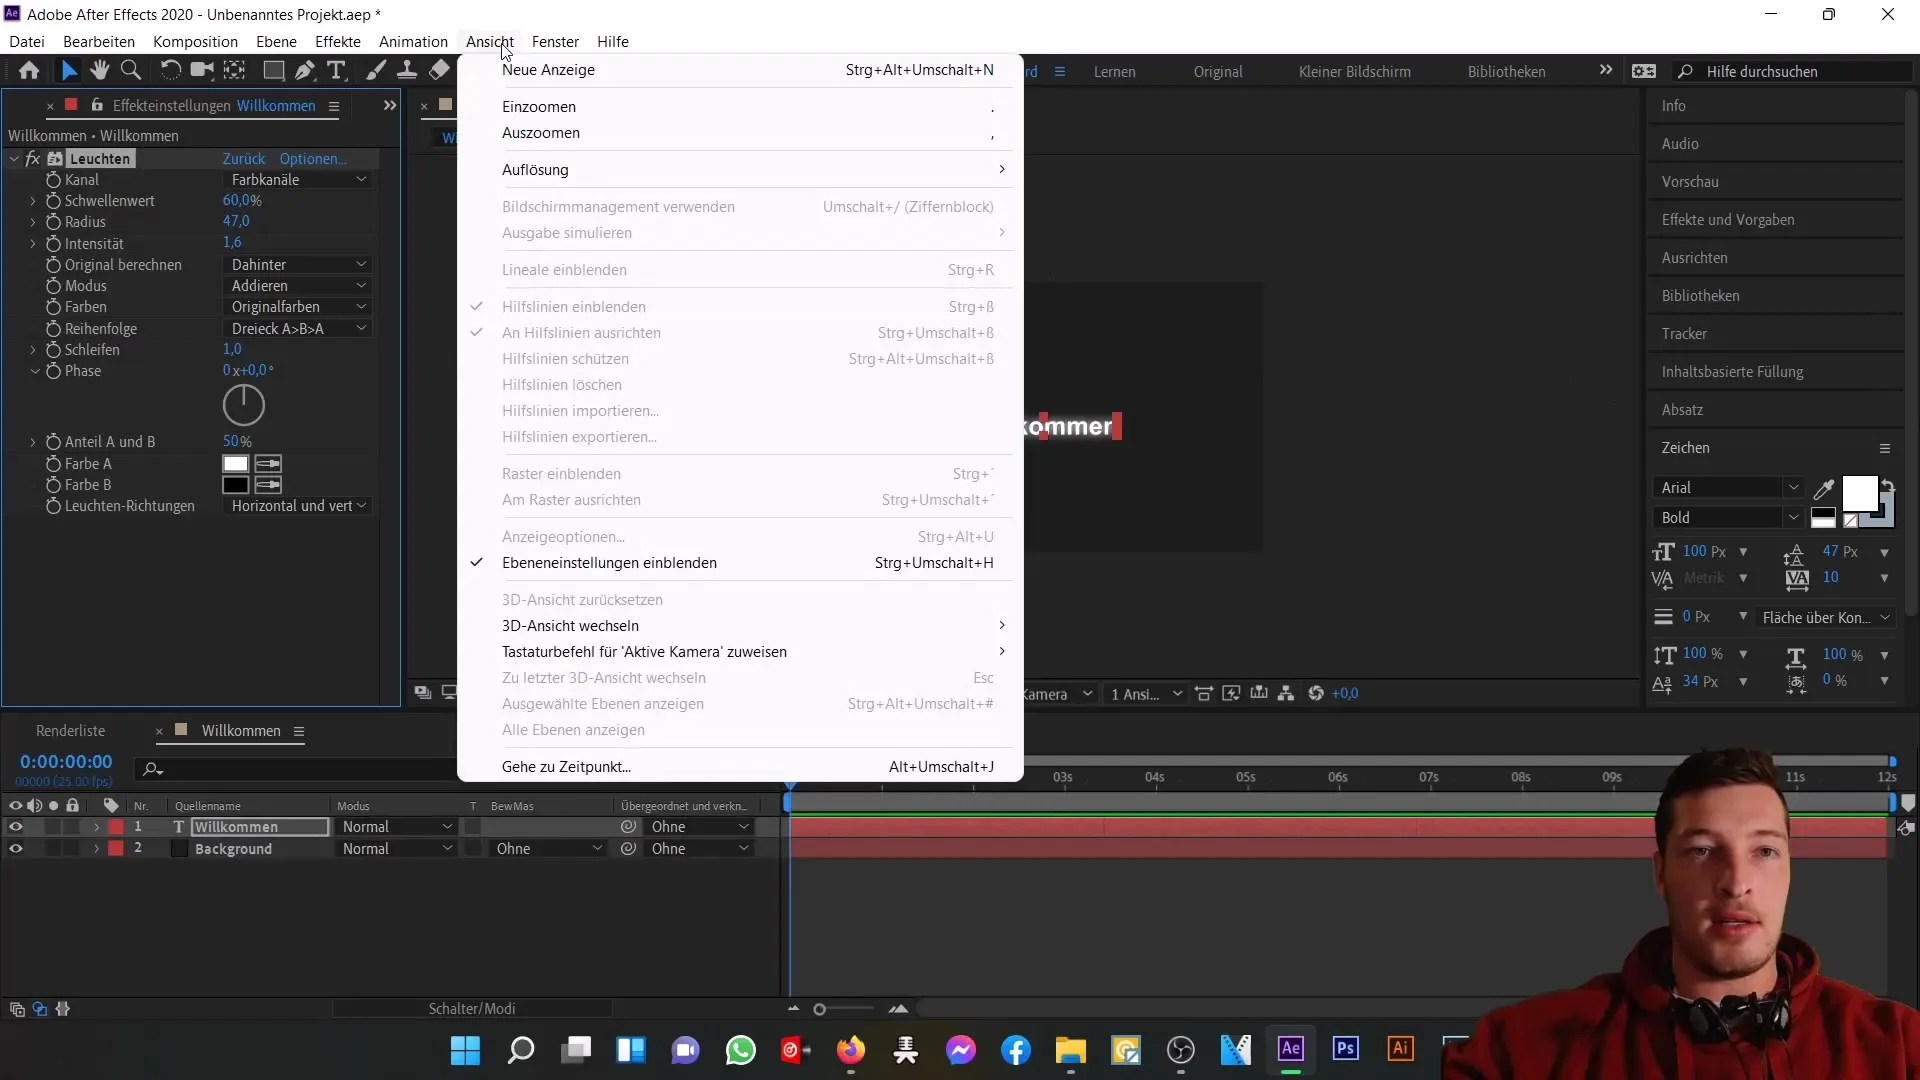Screen dimensions: 1920x1080
Task: Open Illustrator from the taskbar
Action: 1400,1049
